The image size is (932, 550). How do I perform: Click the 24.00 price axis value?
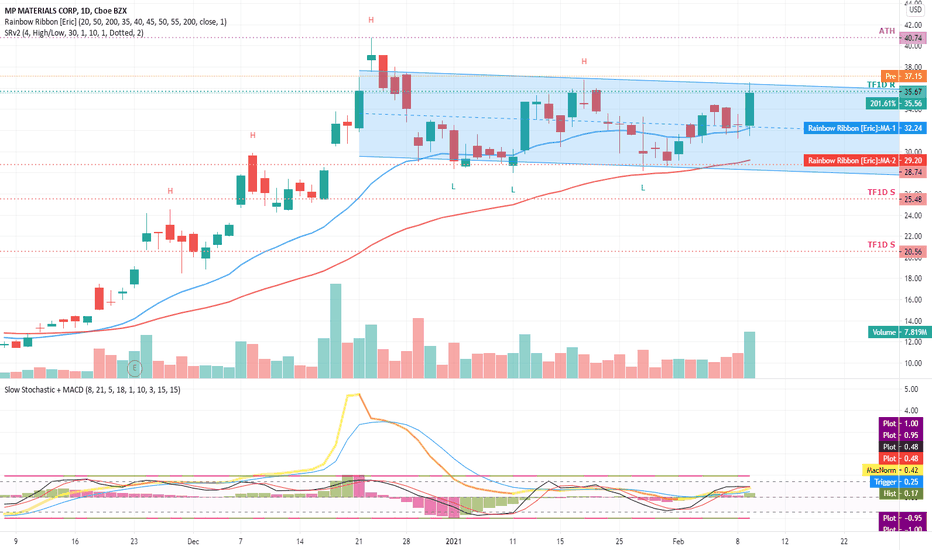(913, 215)
